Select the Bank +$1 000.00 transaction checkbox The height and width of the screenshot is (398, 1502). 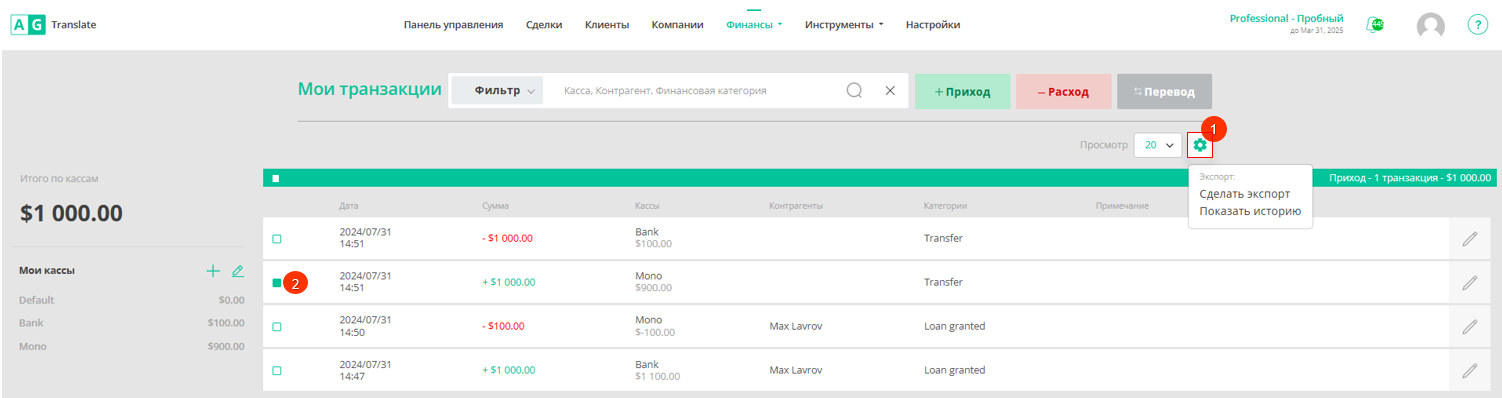277,370
